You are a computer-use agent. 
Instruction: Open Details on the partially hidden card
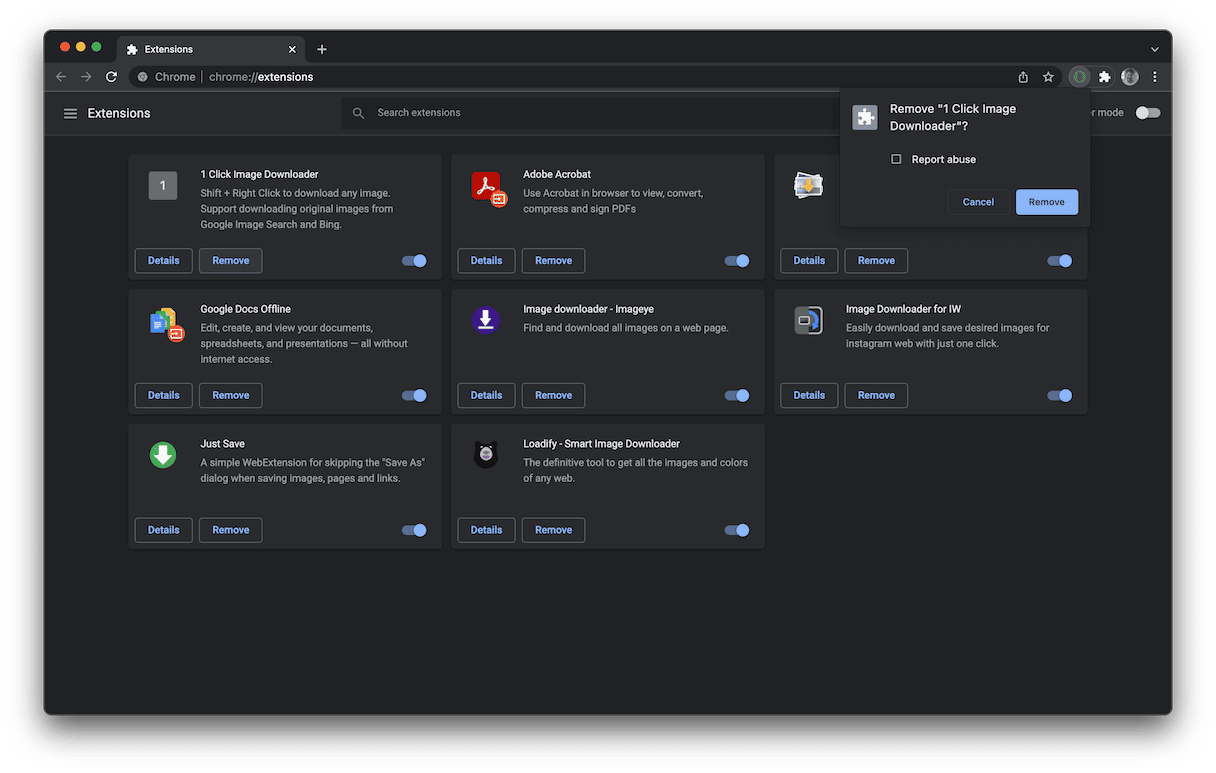tap(810, 261)
